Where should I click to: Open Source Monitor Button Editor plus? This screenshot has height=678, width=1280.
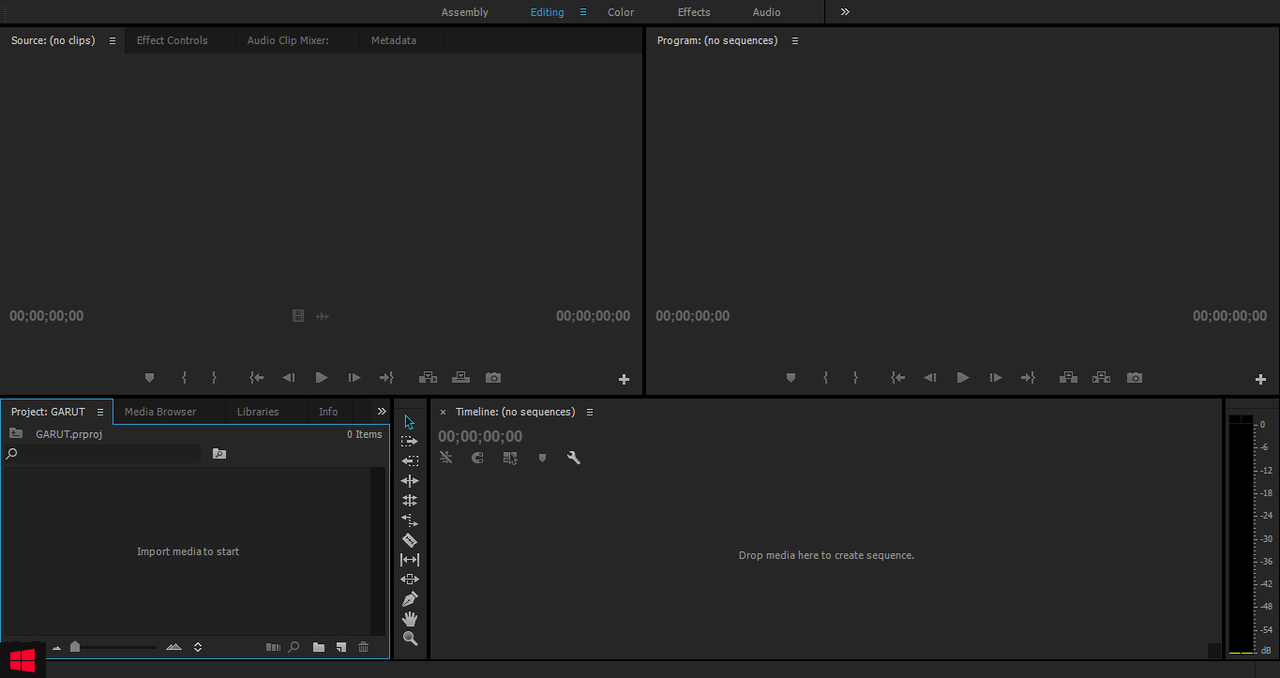pos(624,379)
